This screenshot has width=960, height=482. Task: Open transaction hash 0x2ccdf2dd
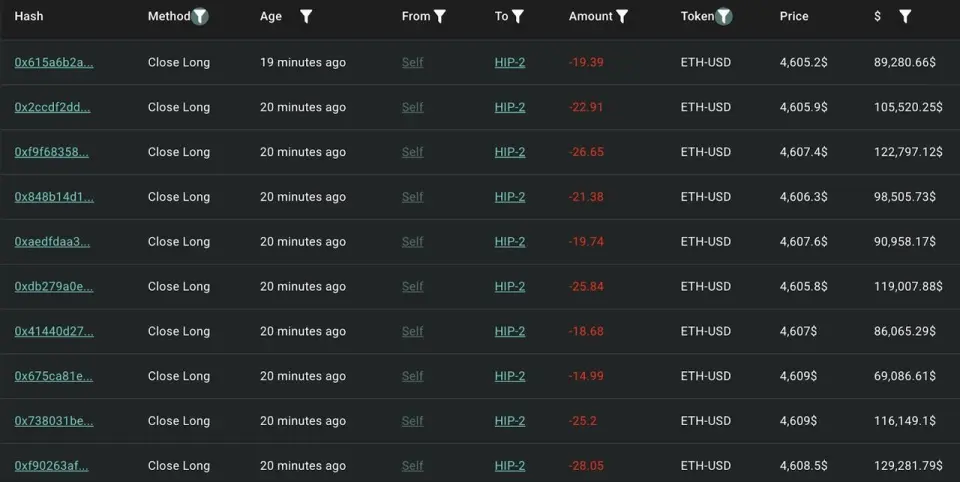coord(52,107)
